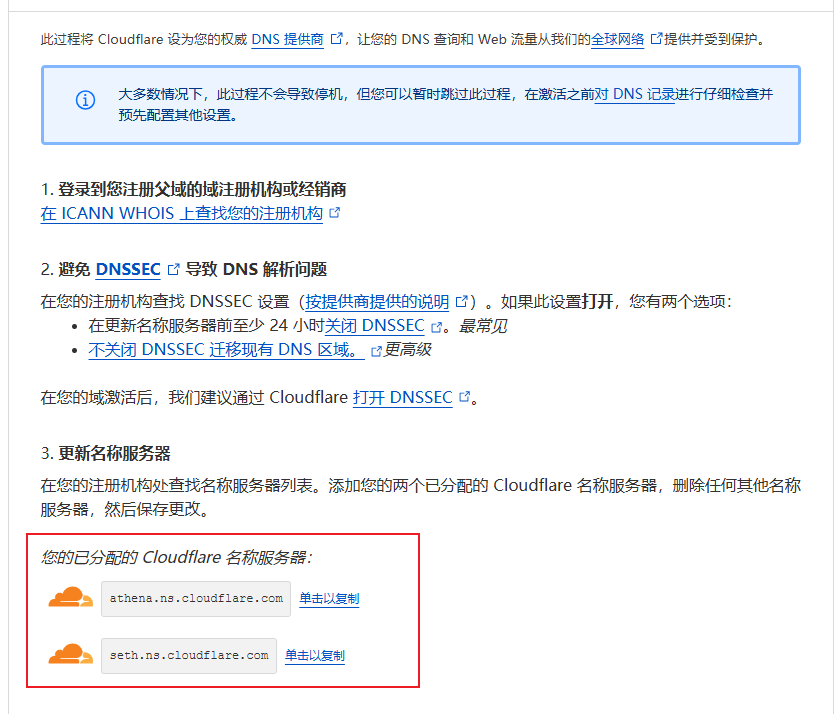
Task: Copy athena.ns.cloudflare.com via 单击以复制
Action: [x=329, y=599]
